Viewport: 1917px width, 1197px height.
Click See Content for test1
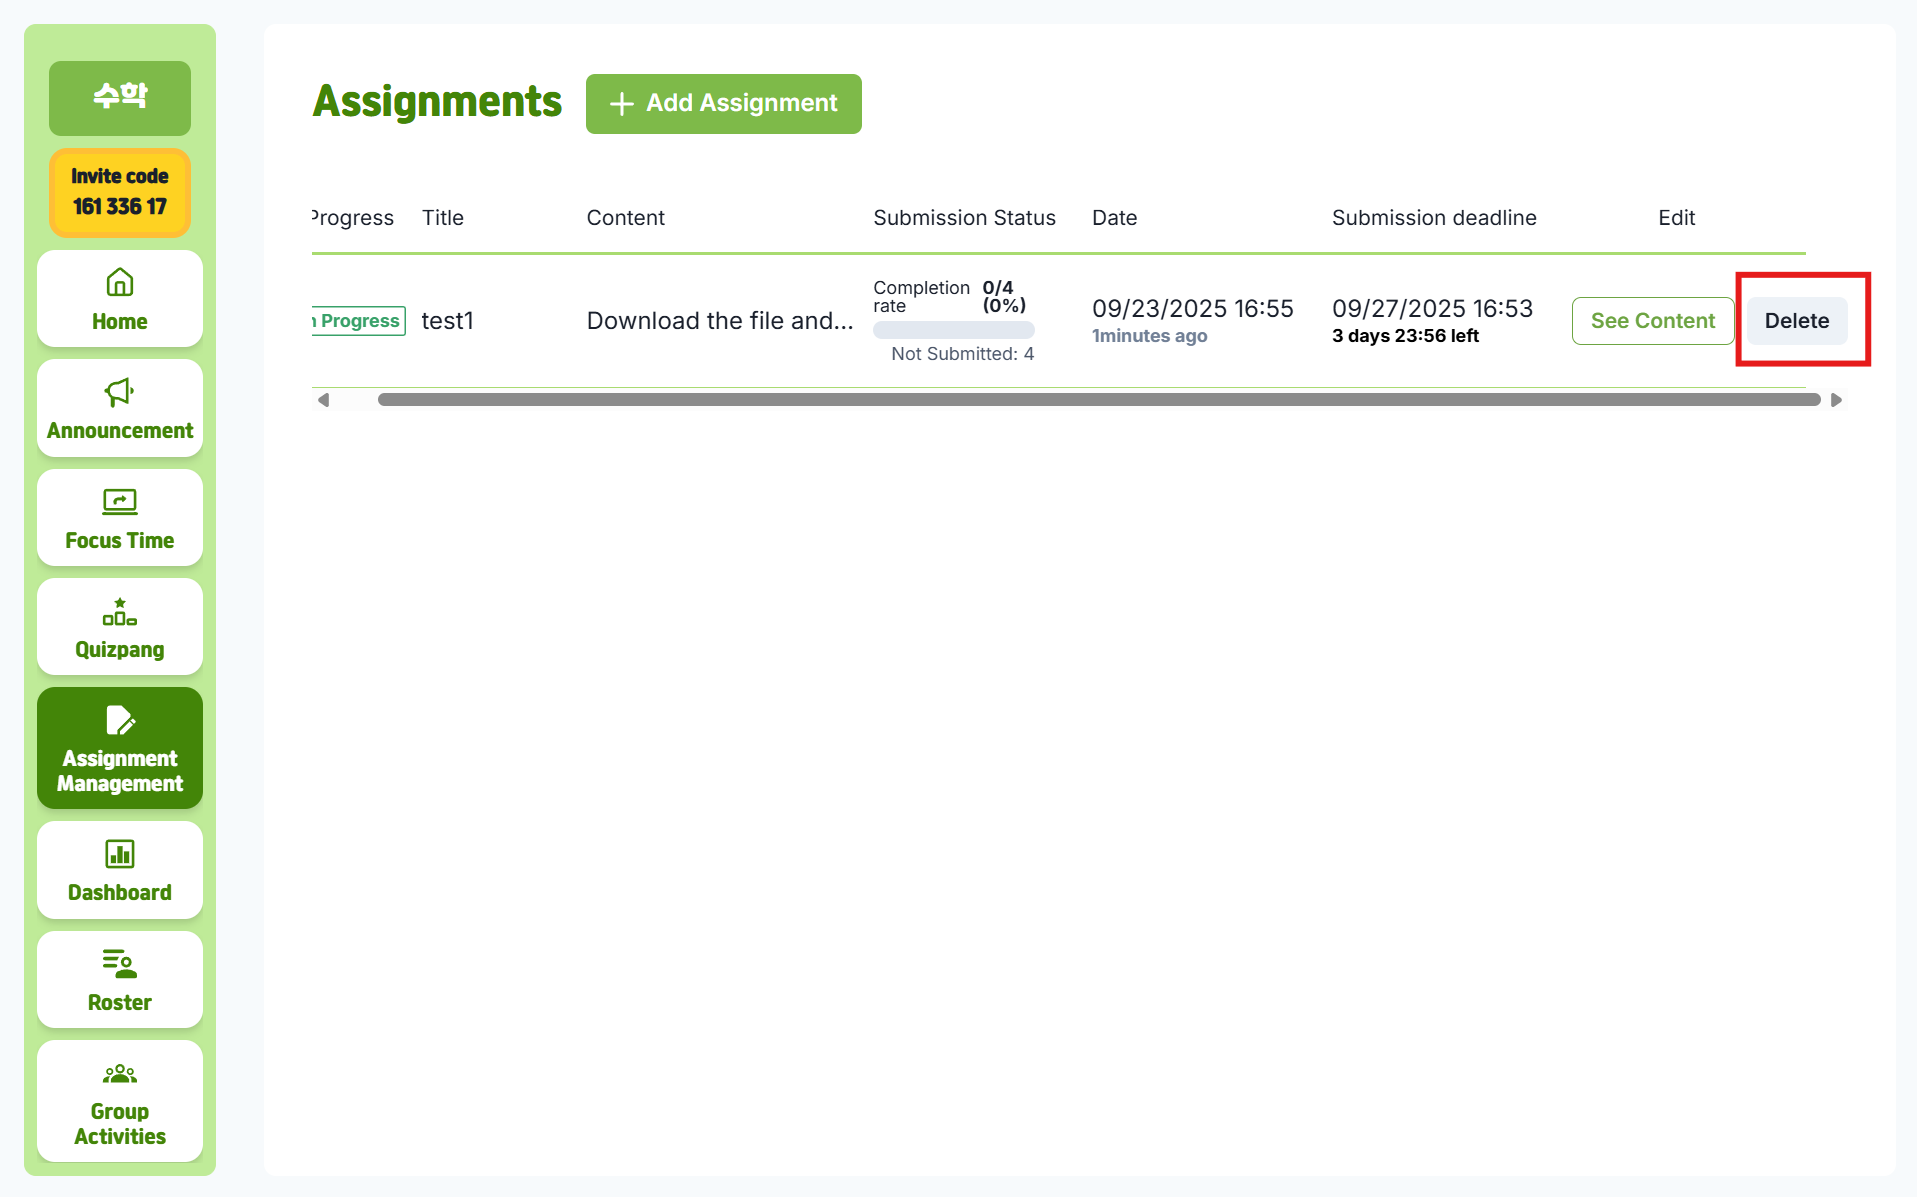click(x=1652, y=321)
